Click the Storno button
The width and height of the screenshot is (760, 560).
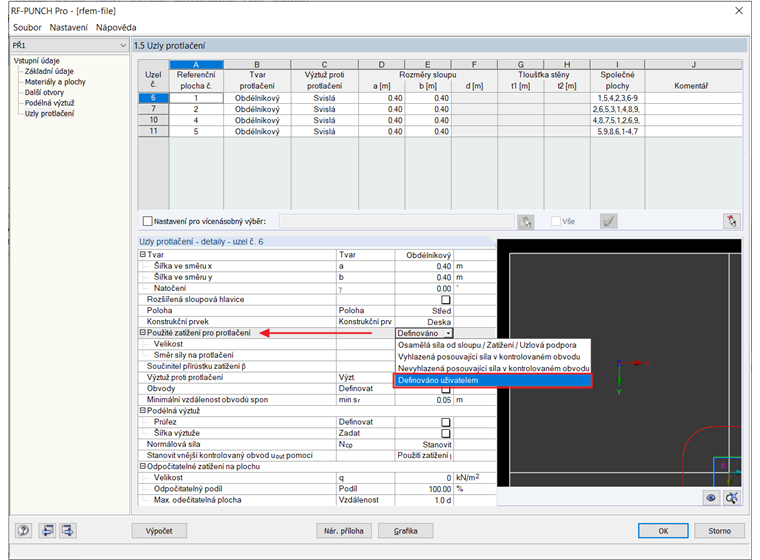719,531
